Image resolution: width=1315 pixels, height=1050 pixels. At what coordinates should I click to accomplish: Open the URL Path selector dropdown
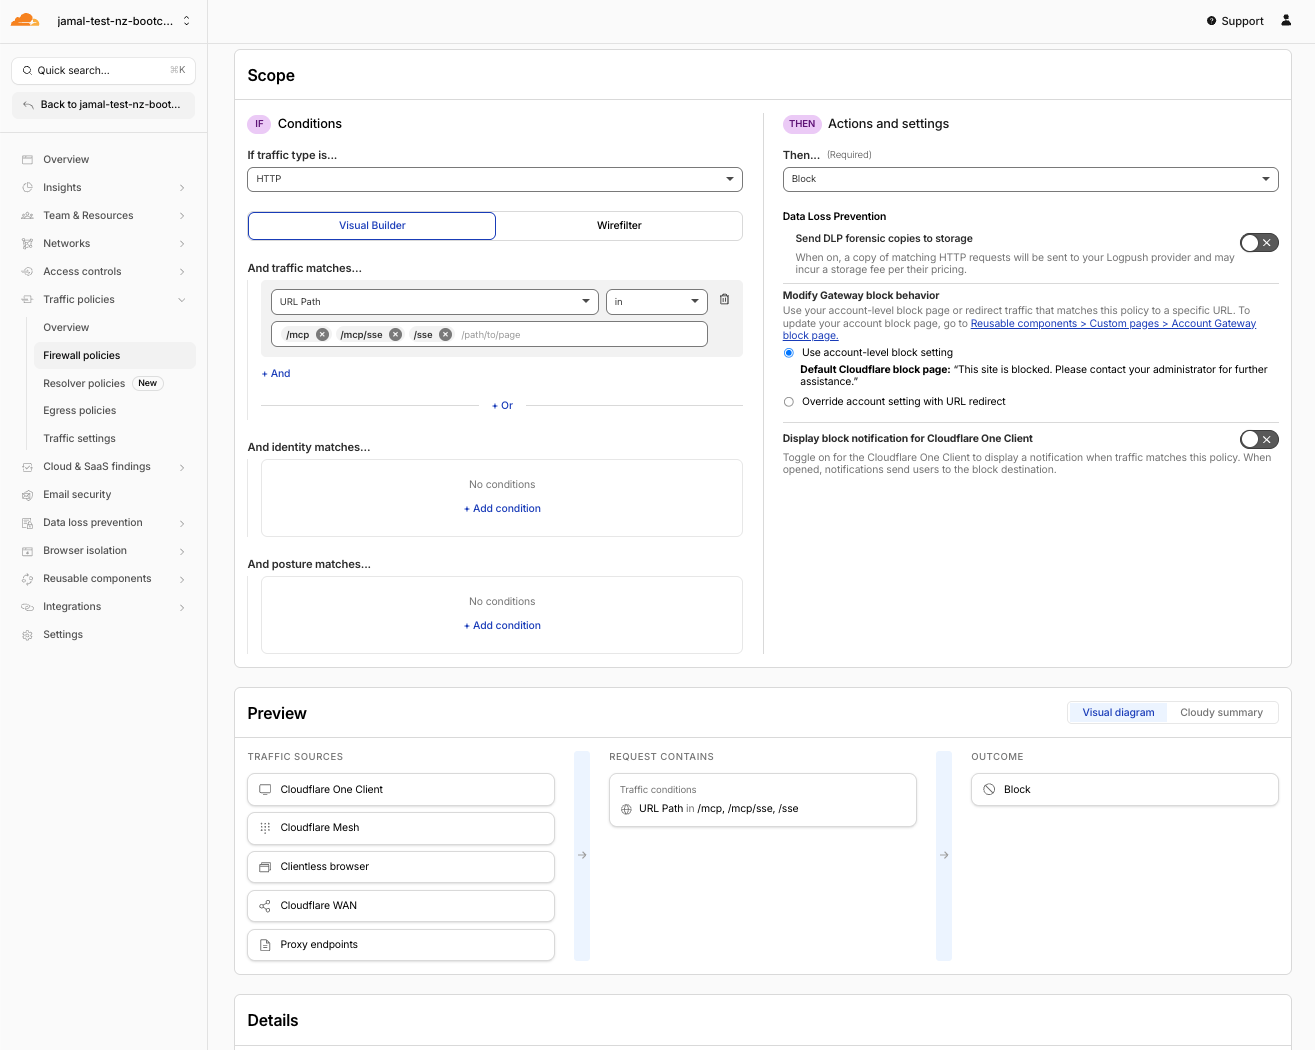click(x=435, y=301)
